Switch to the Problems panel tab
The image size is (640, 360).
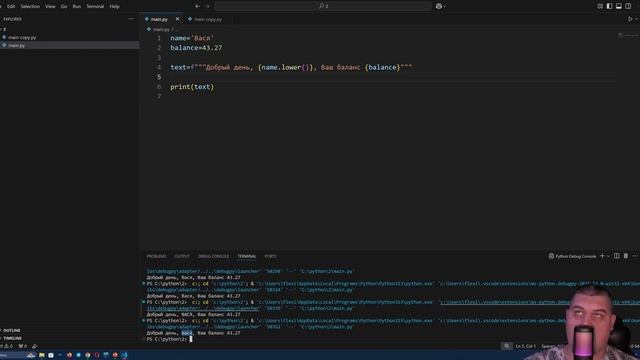(156, 256)
